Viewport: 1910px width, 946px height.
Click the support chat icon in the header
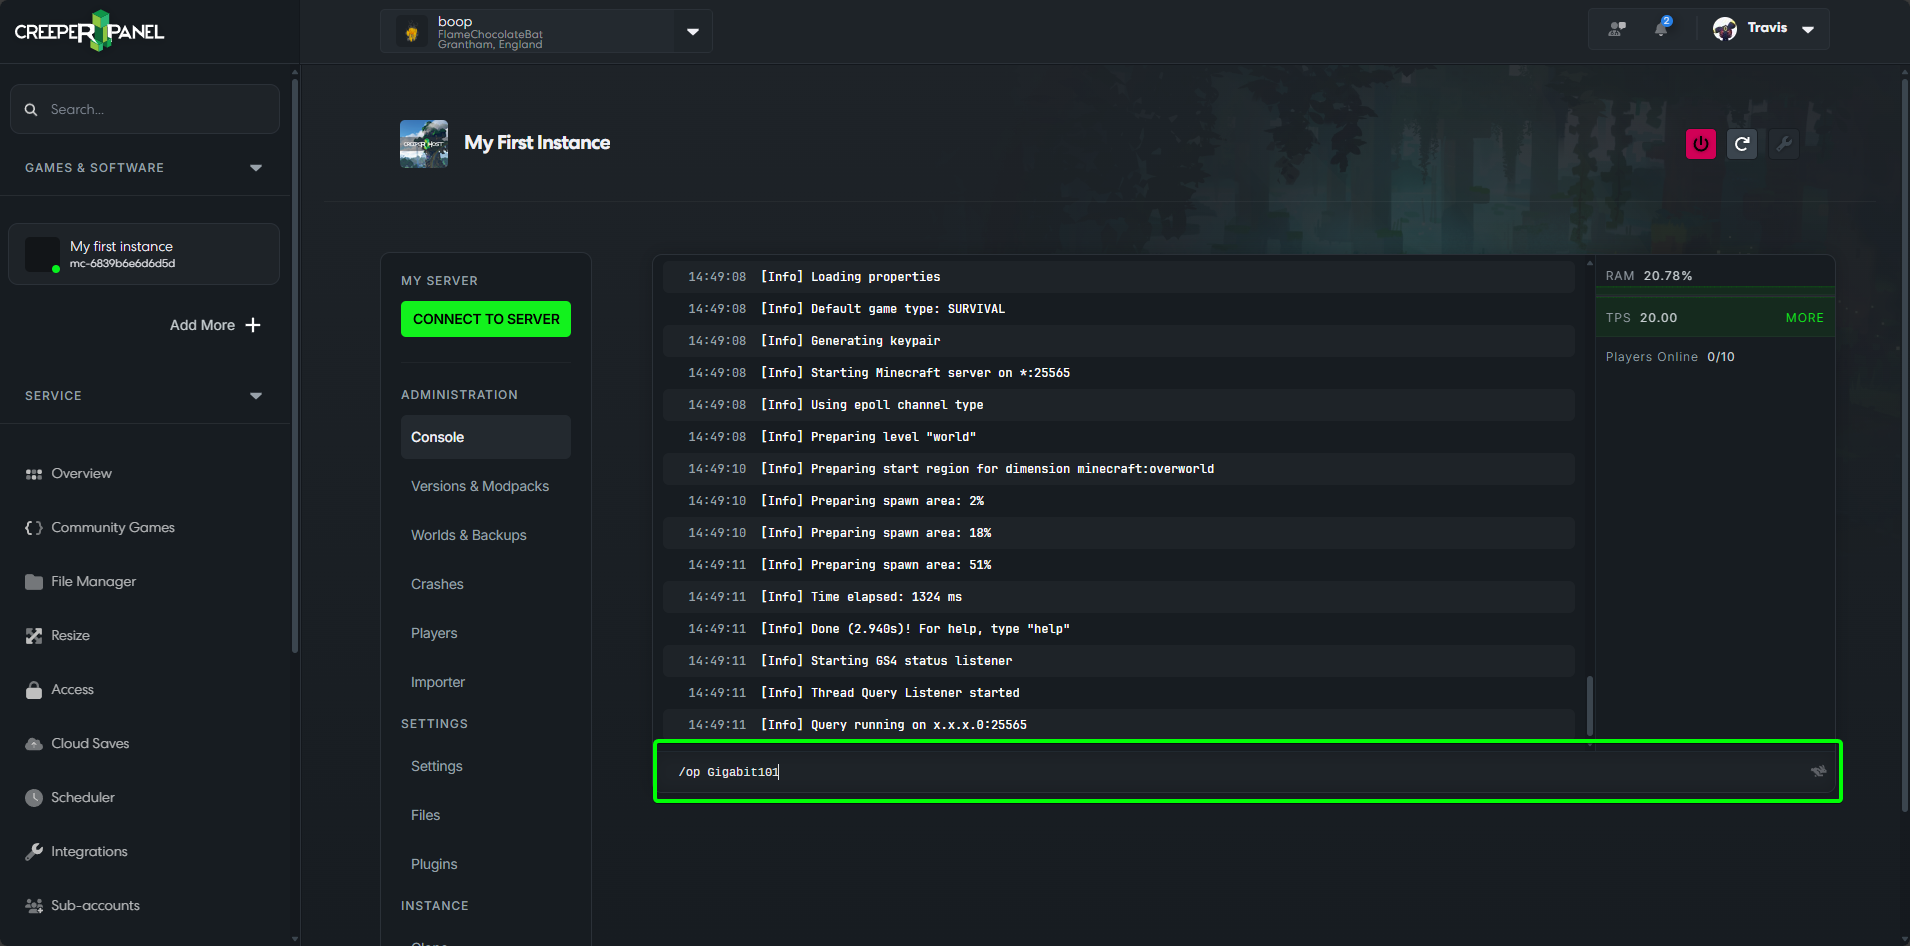click(x=1617, y=28)
